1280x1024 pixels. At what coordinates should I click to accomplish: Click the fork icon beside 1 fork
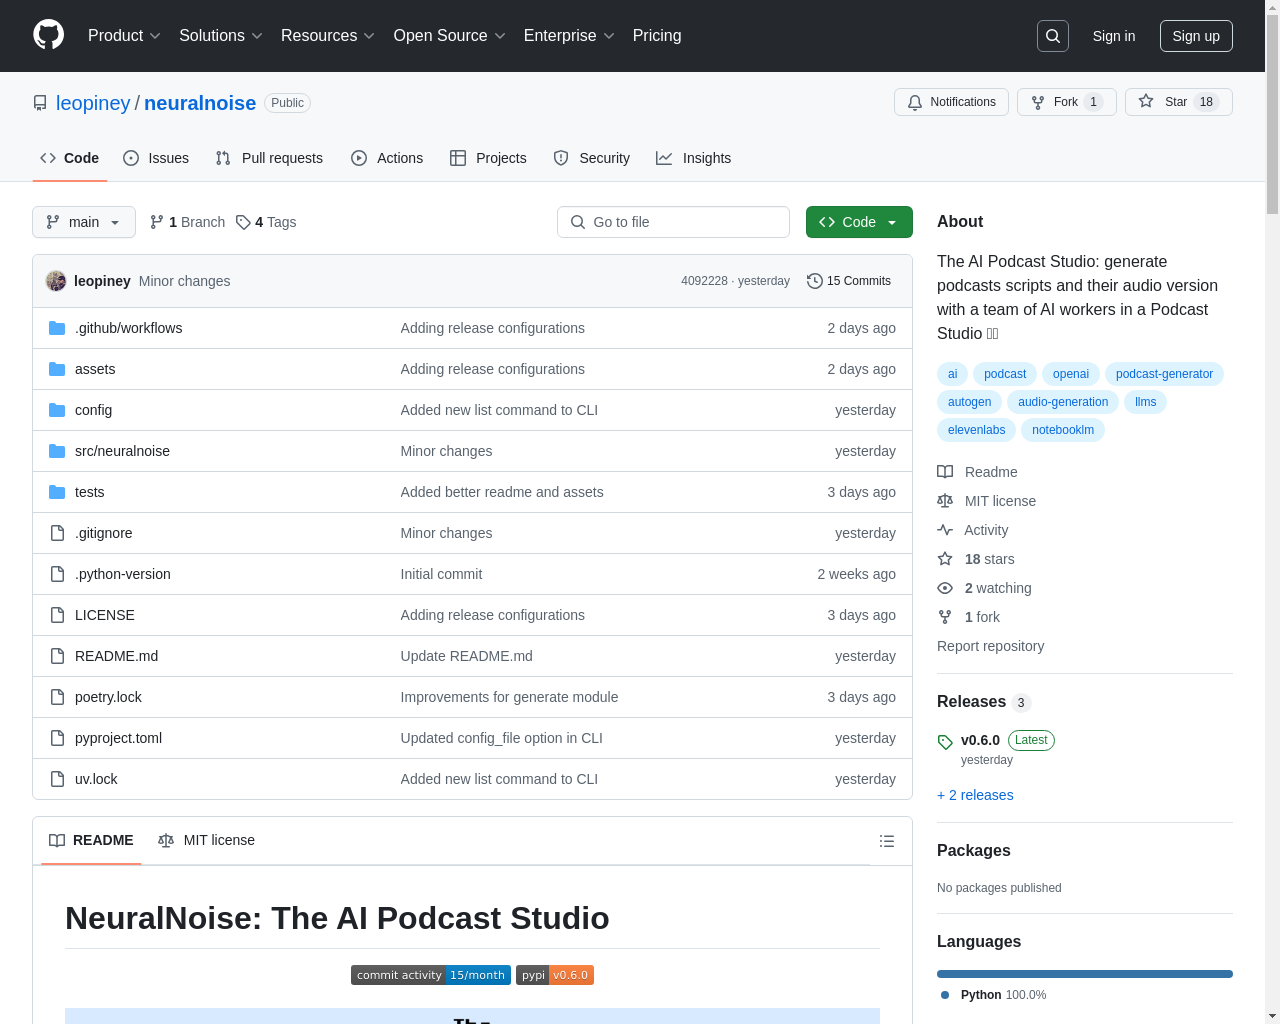[x=945, y=617]
